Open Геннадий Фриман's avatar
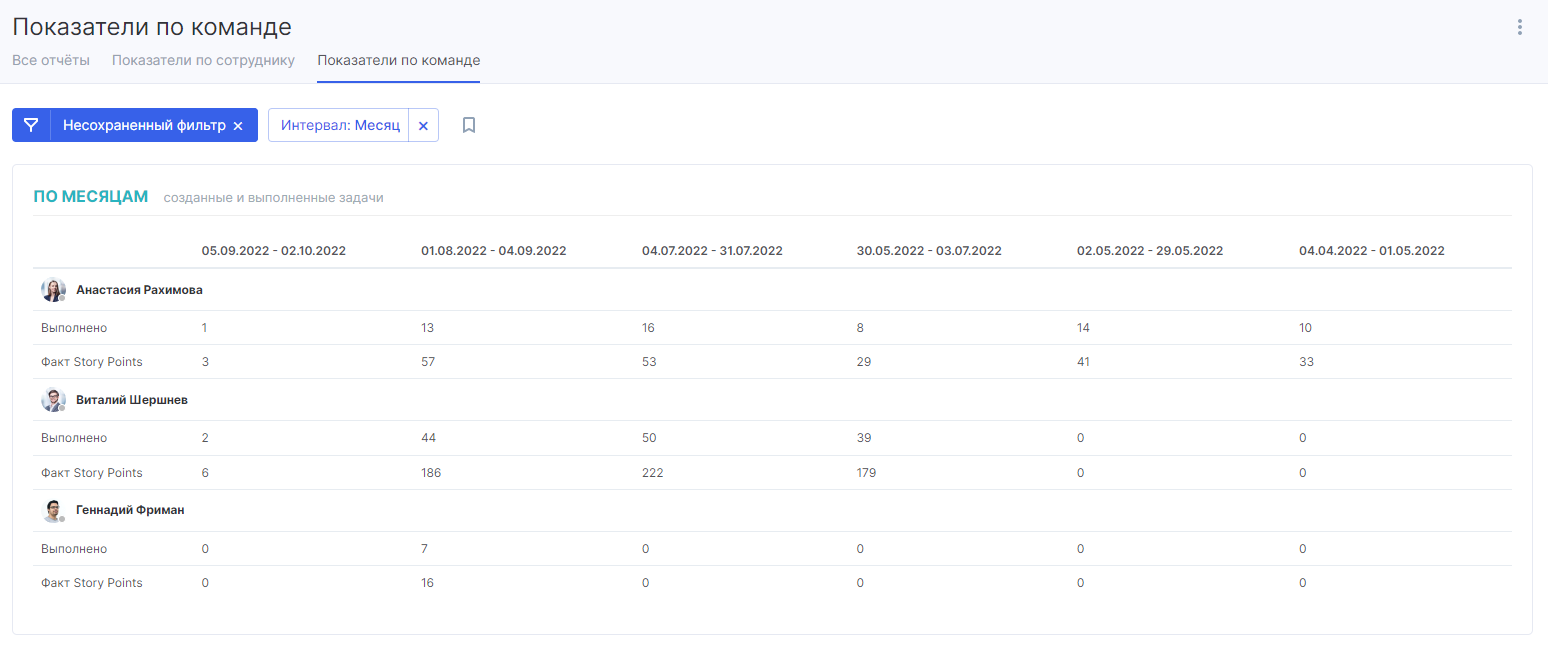 (x=53, y=510)
